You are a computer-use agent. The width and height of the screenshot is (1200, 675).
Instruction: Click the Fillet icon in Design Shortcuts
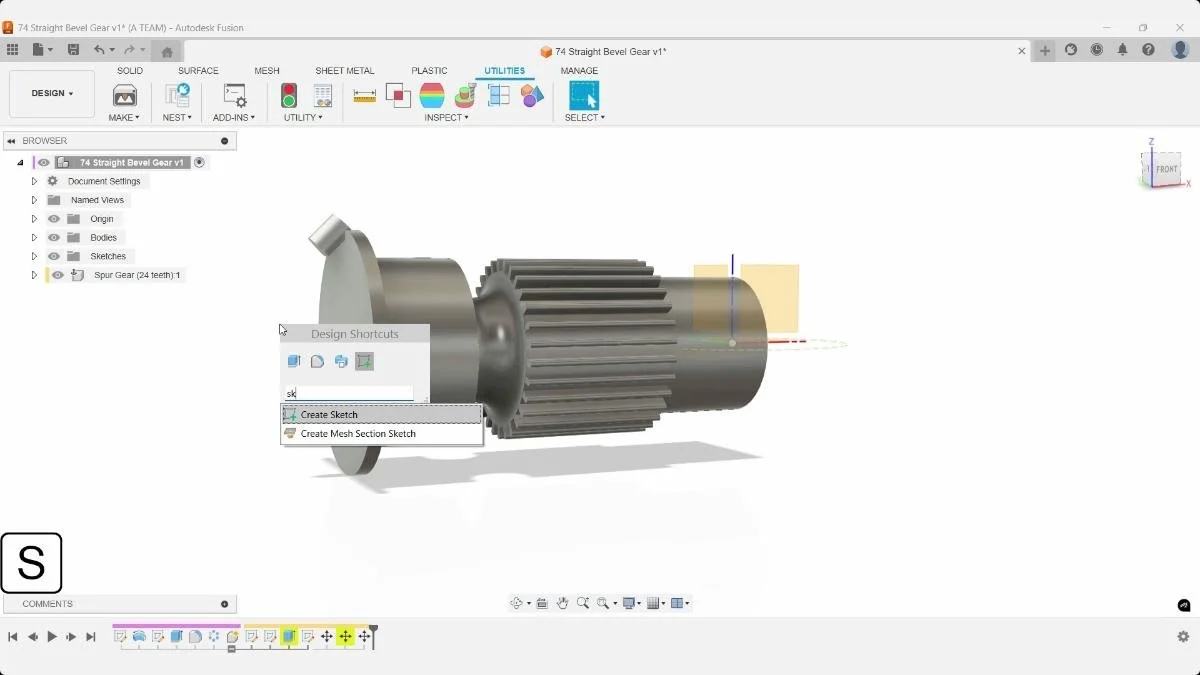coord(317,361)
